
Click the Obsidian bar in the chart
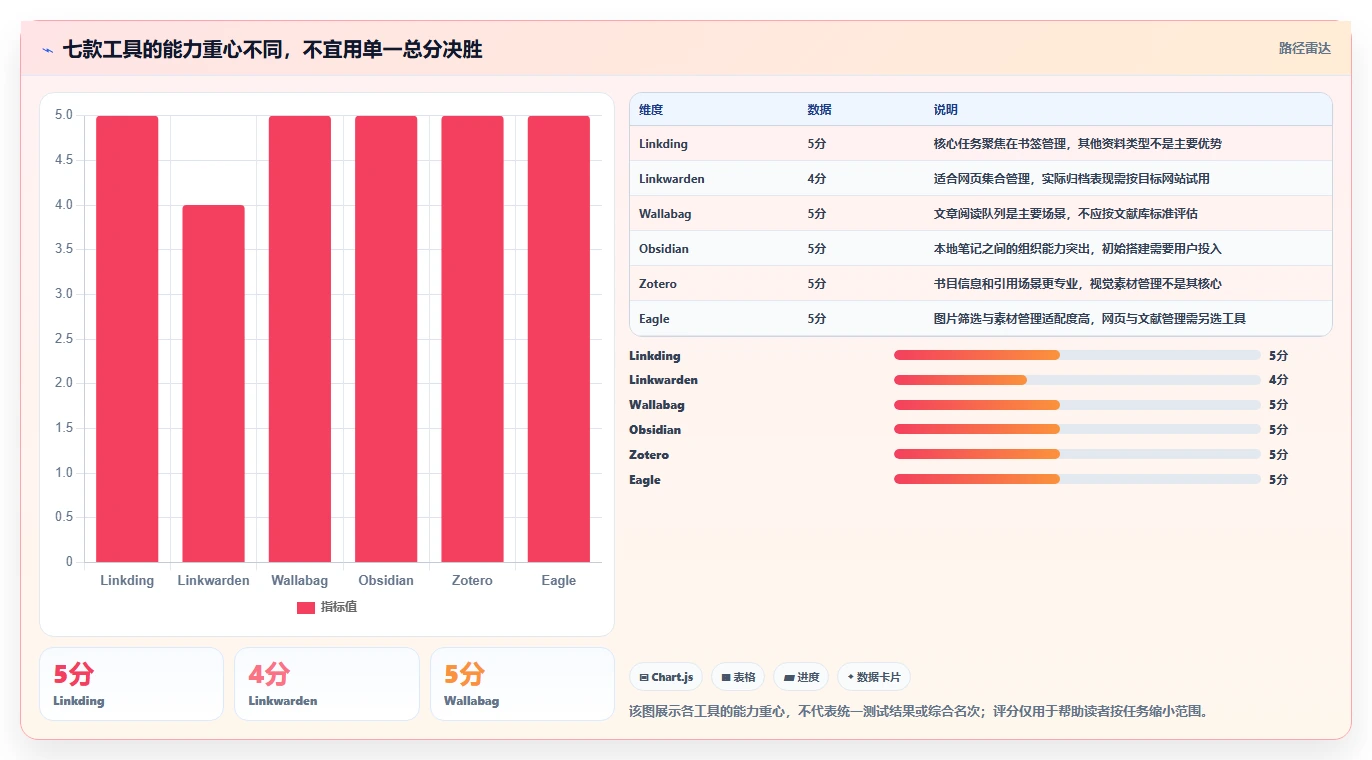pos(386,339)
